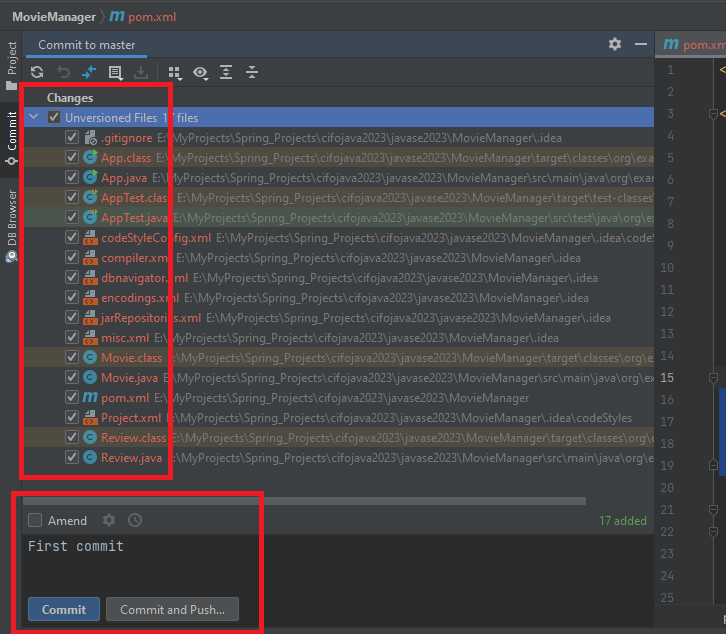Screen dimensions: 726x634
Task: Uncheck Review.java checkbox
Action: 72,457
